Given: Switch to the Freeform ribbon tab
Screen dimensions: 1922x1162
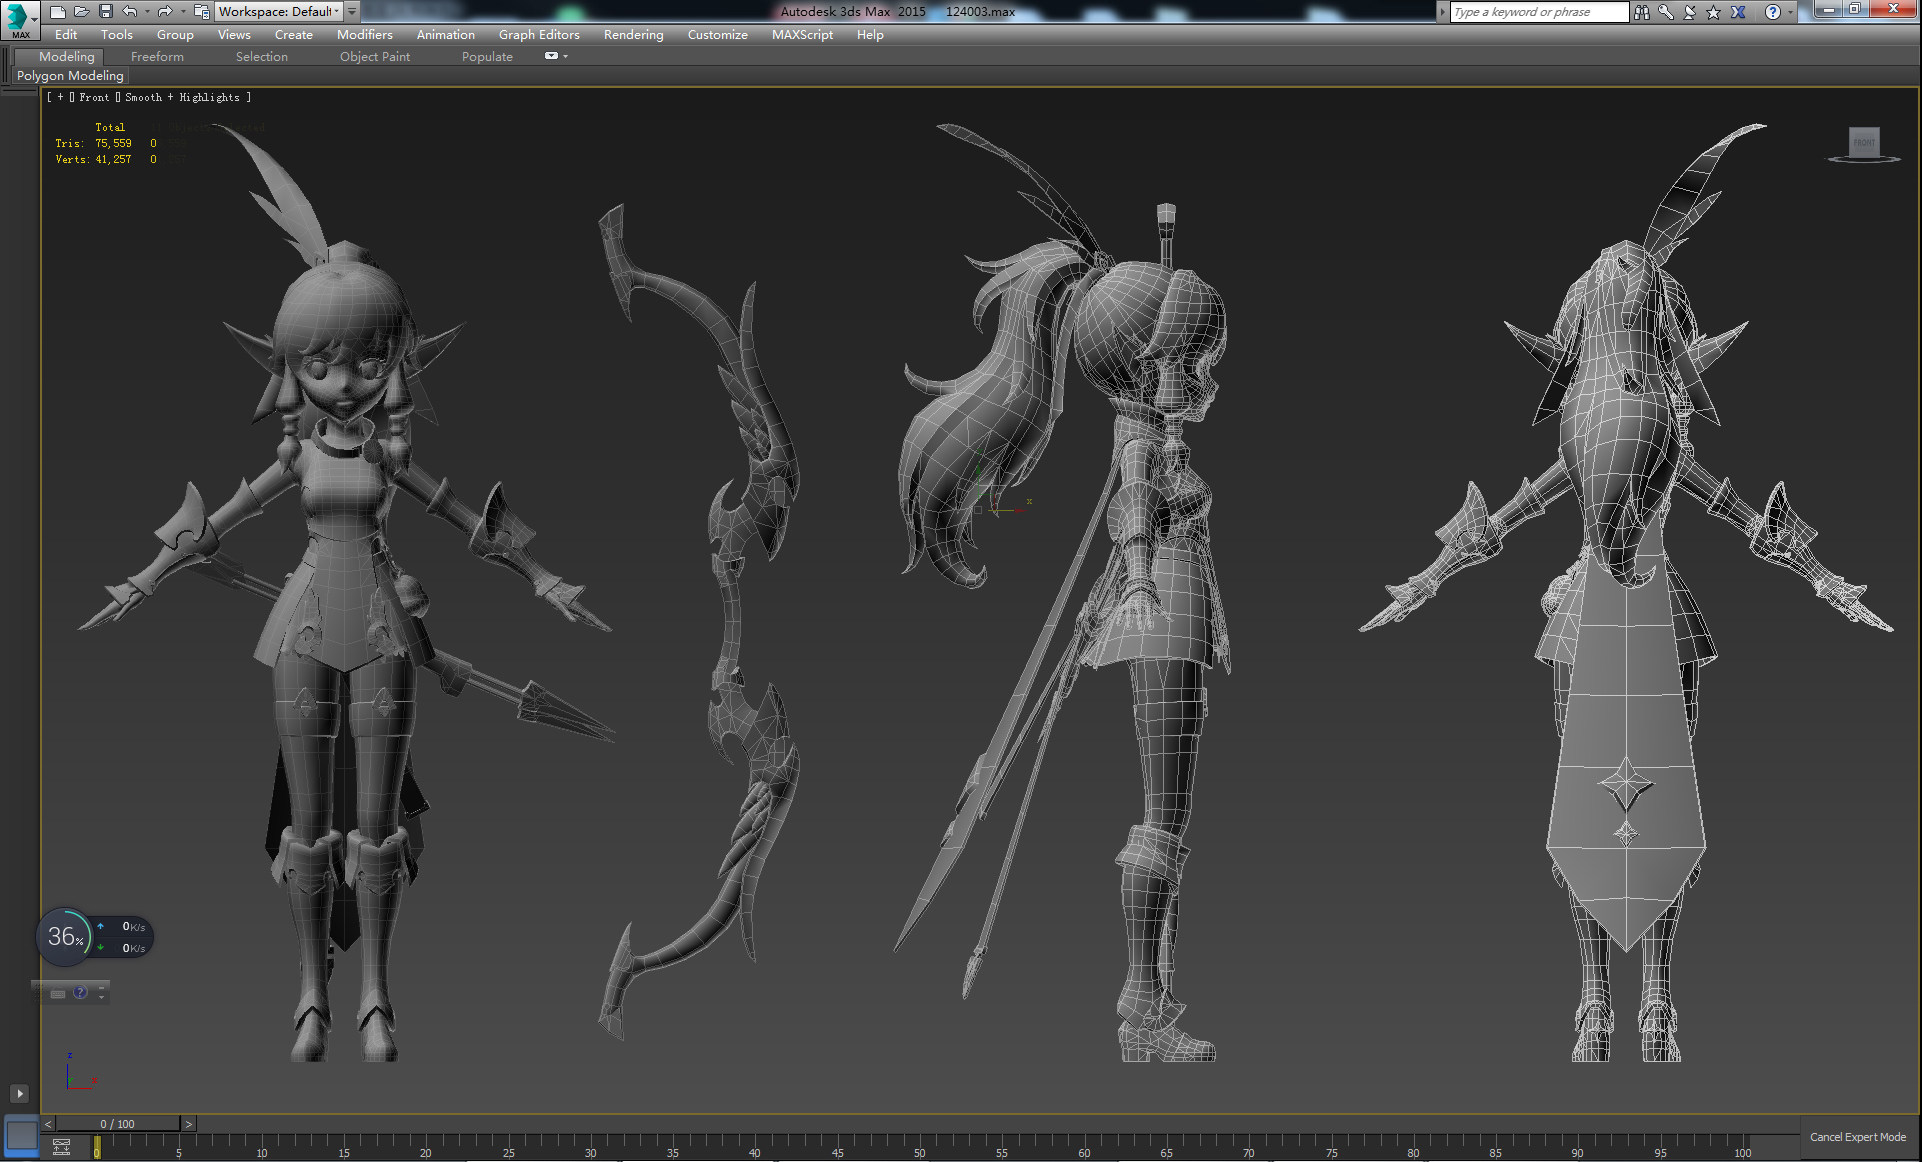Looking at the screenshot, I should [x=157, y=57].
